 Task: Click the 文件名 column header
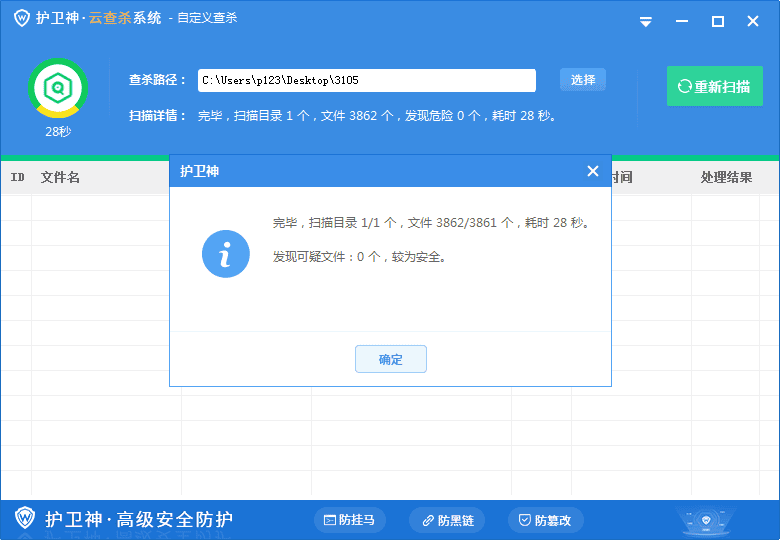click(60, 177)
